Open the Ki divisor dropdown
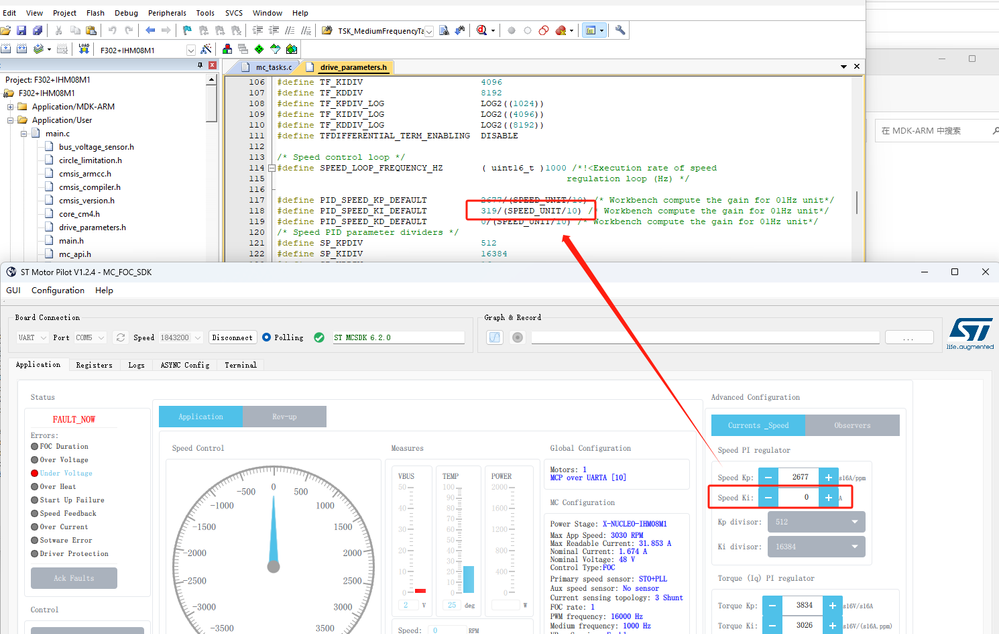This screenshot has height=634, width=999. (x=816, y=547)
